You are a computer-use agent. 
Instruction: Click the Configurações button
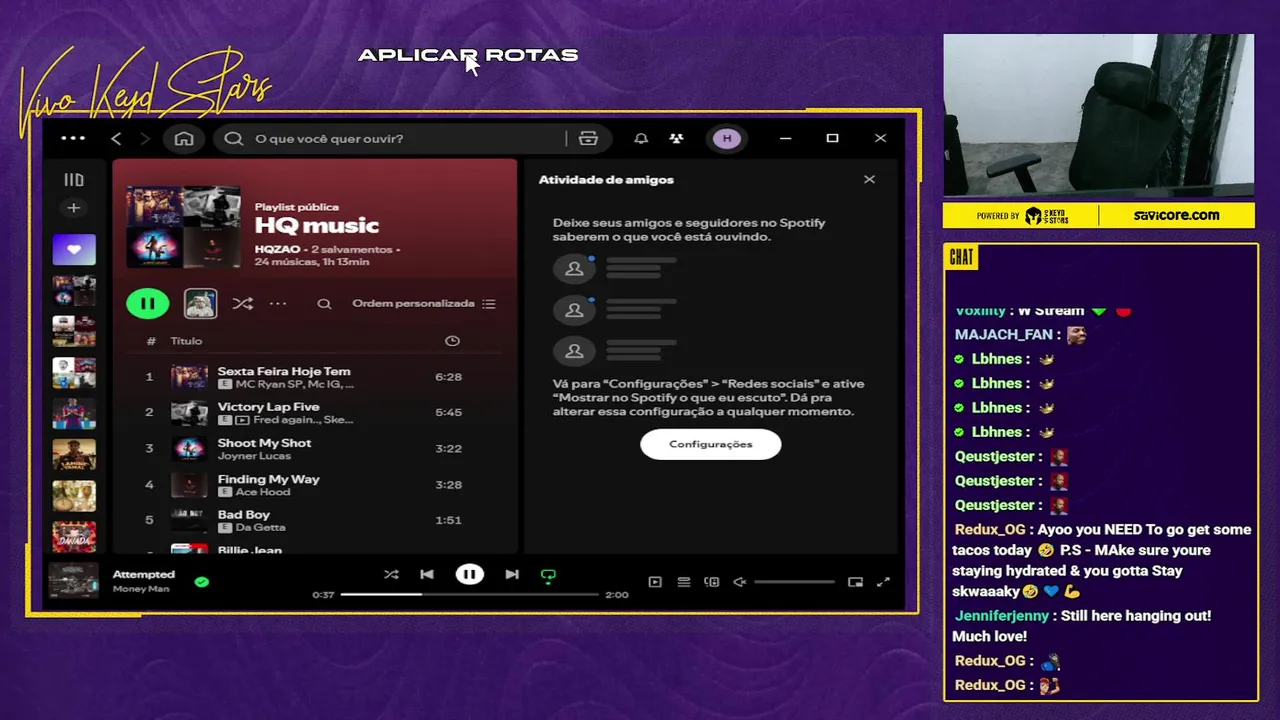click(710, 444)
